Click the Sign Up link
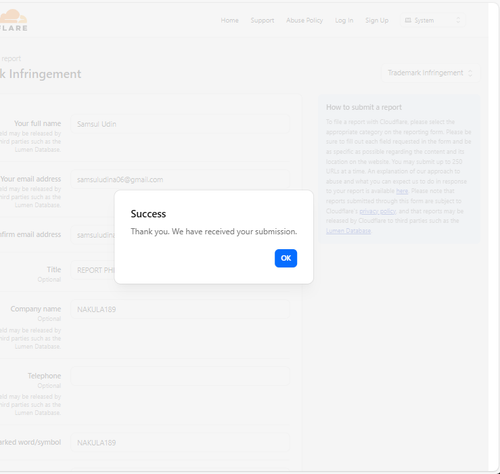The image size is (500, 474). (377, 20)
